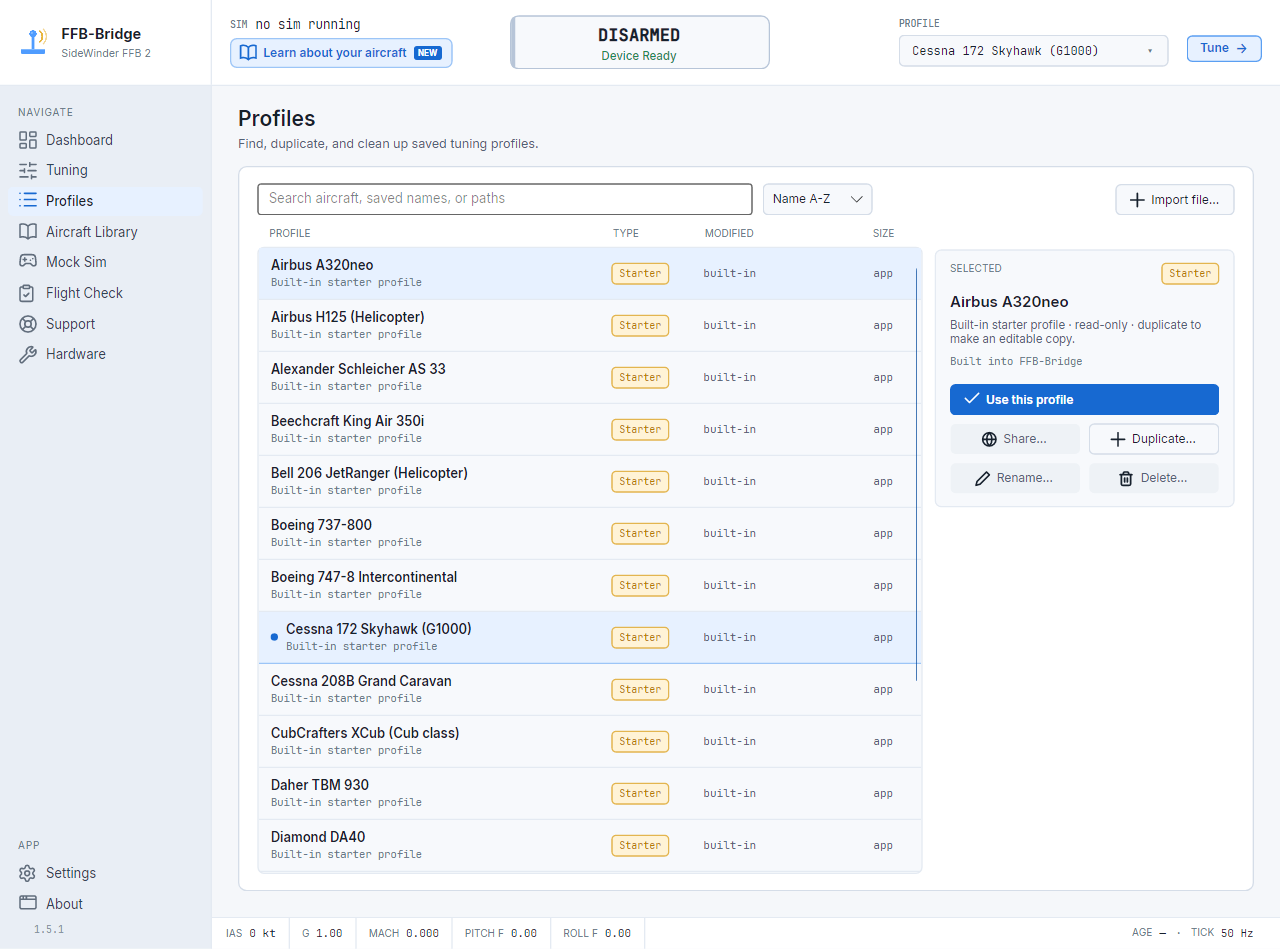Click the Starter badge on Daher TBM 930 row

tap(640, 794)
